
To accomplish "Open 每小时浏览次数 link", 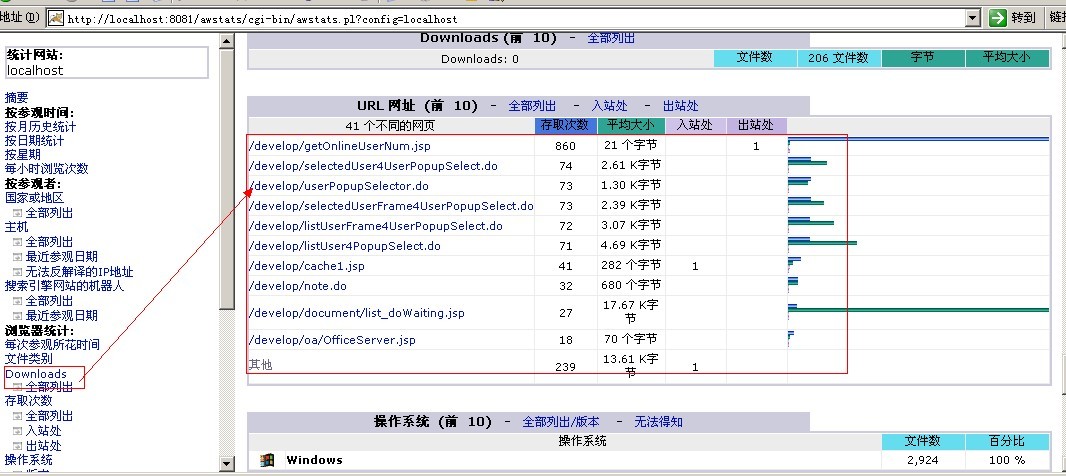I will (x=46, y=169).
